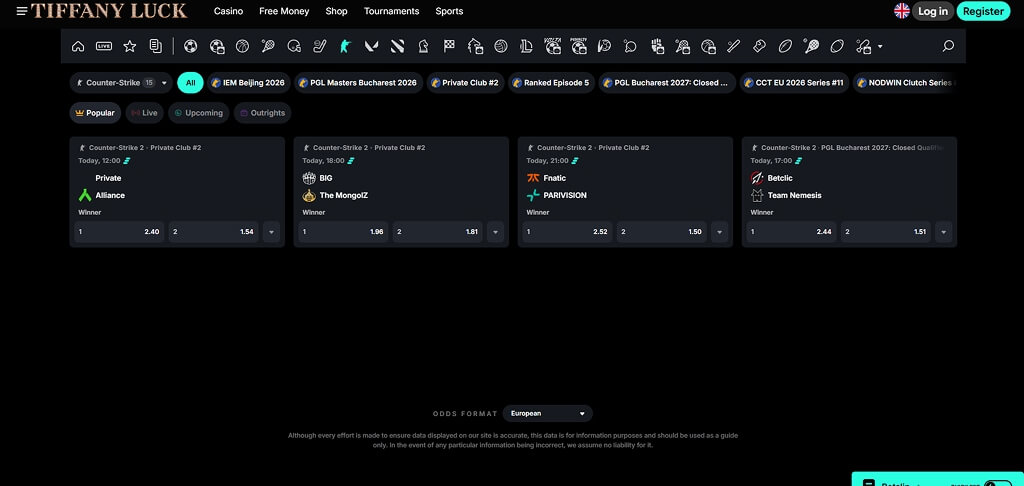
Task: Open the Tournaments menu item
Action: 391,11
